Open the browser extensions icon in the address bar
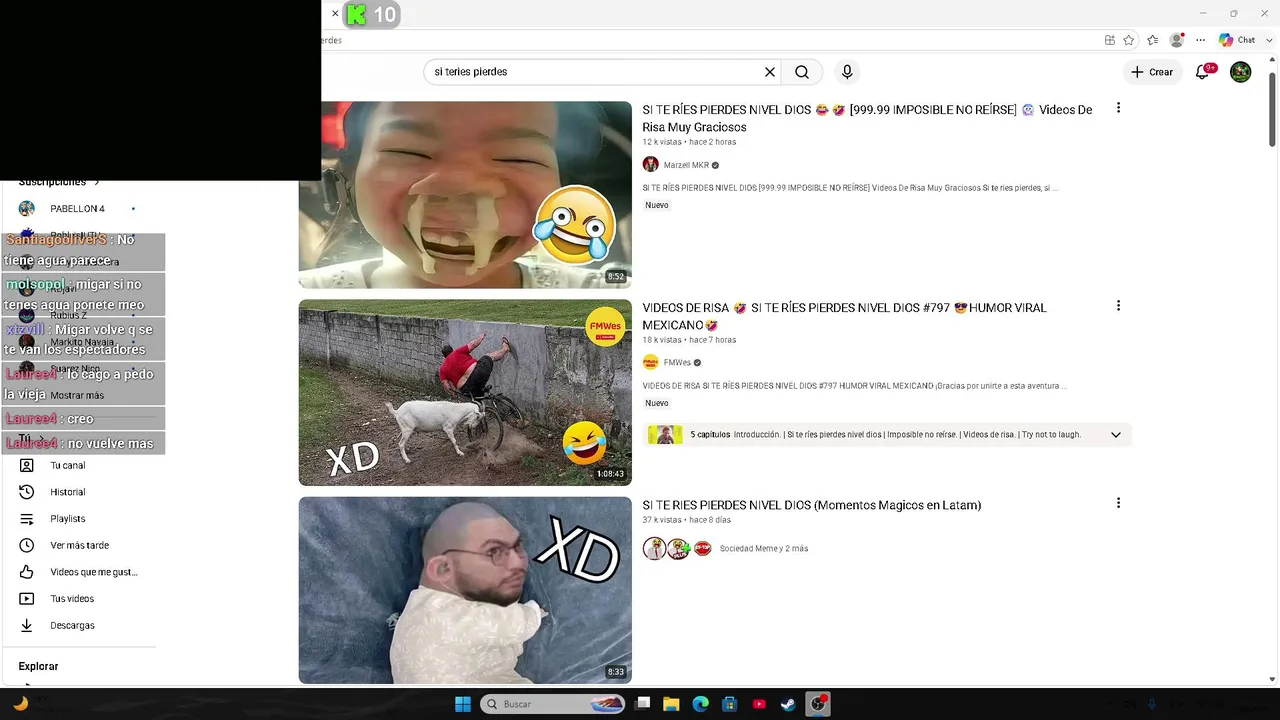 point(1110,40)
